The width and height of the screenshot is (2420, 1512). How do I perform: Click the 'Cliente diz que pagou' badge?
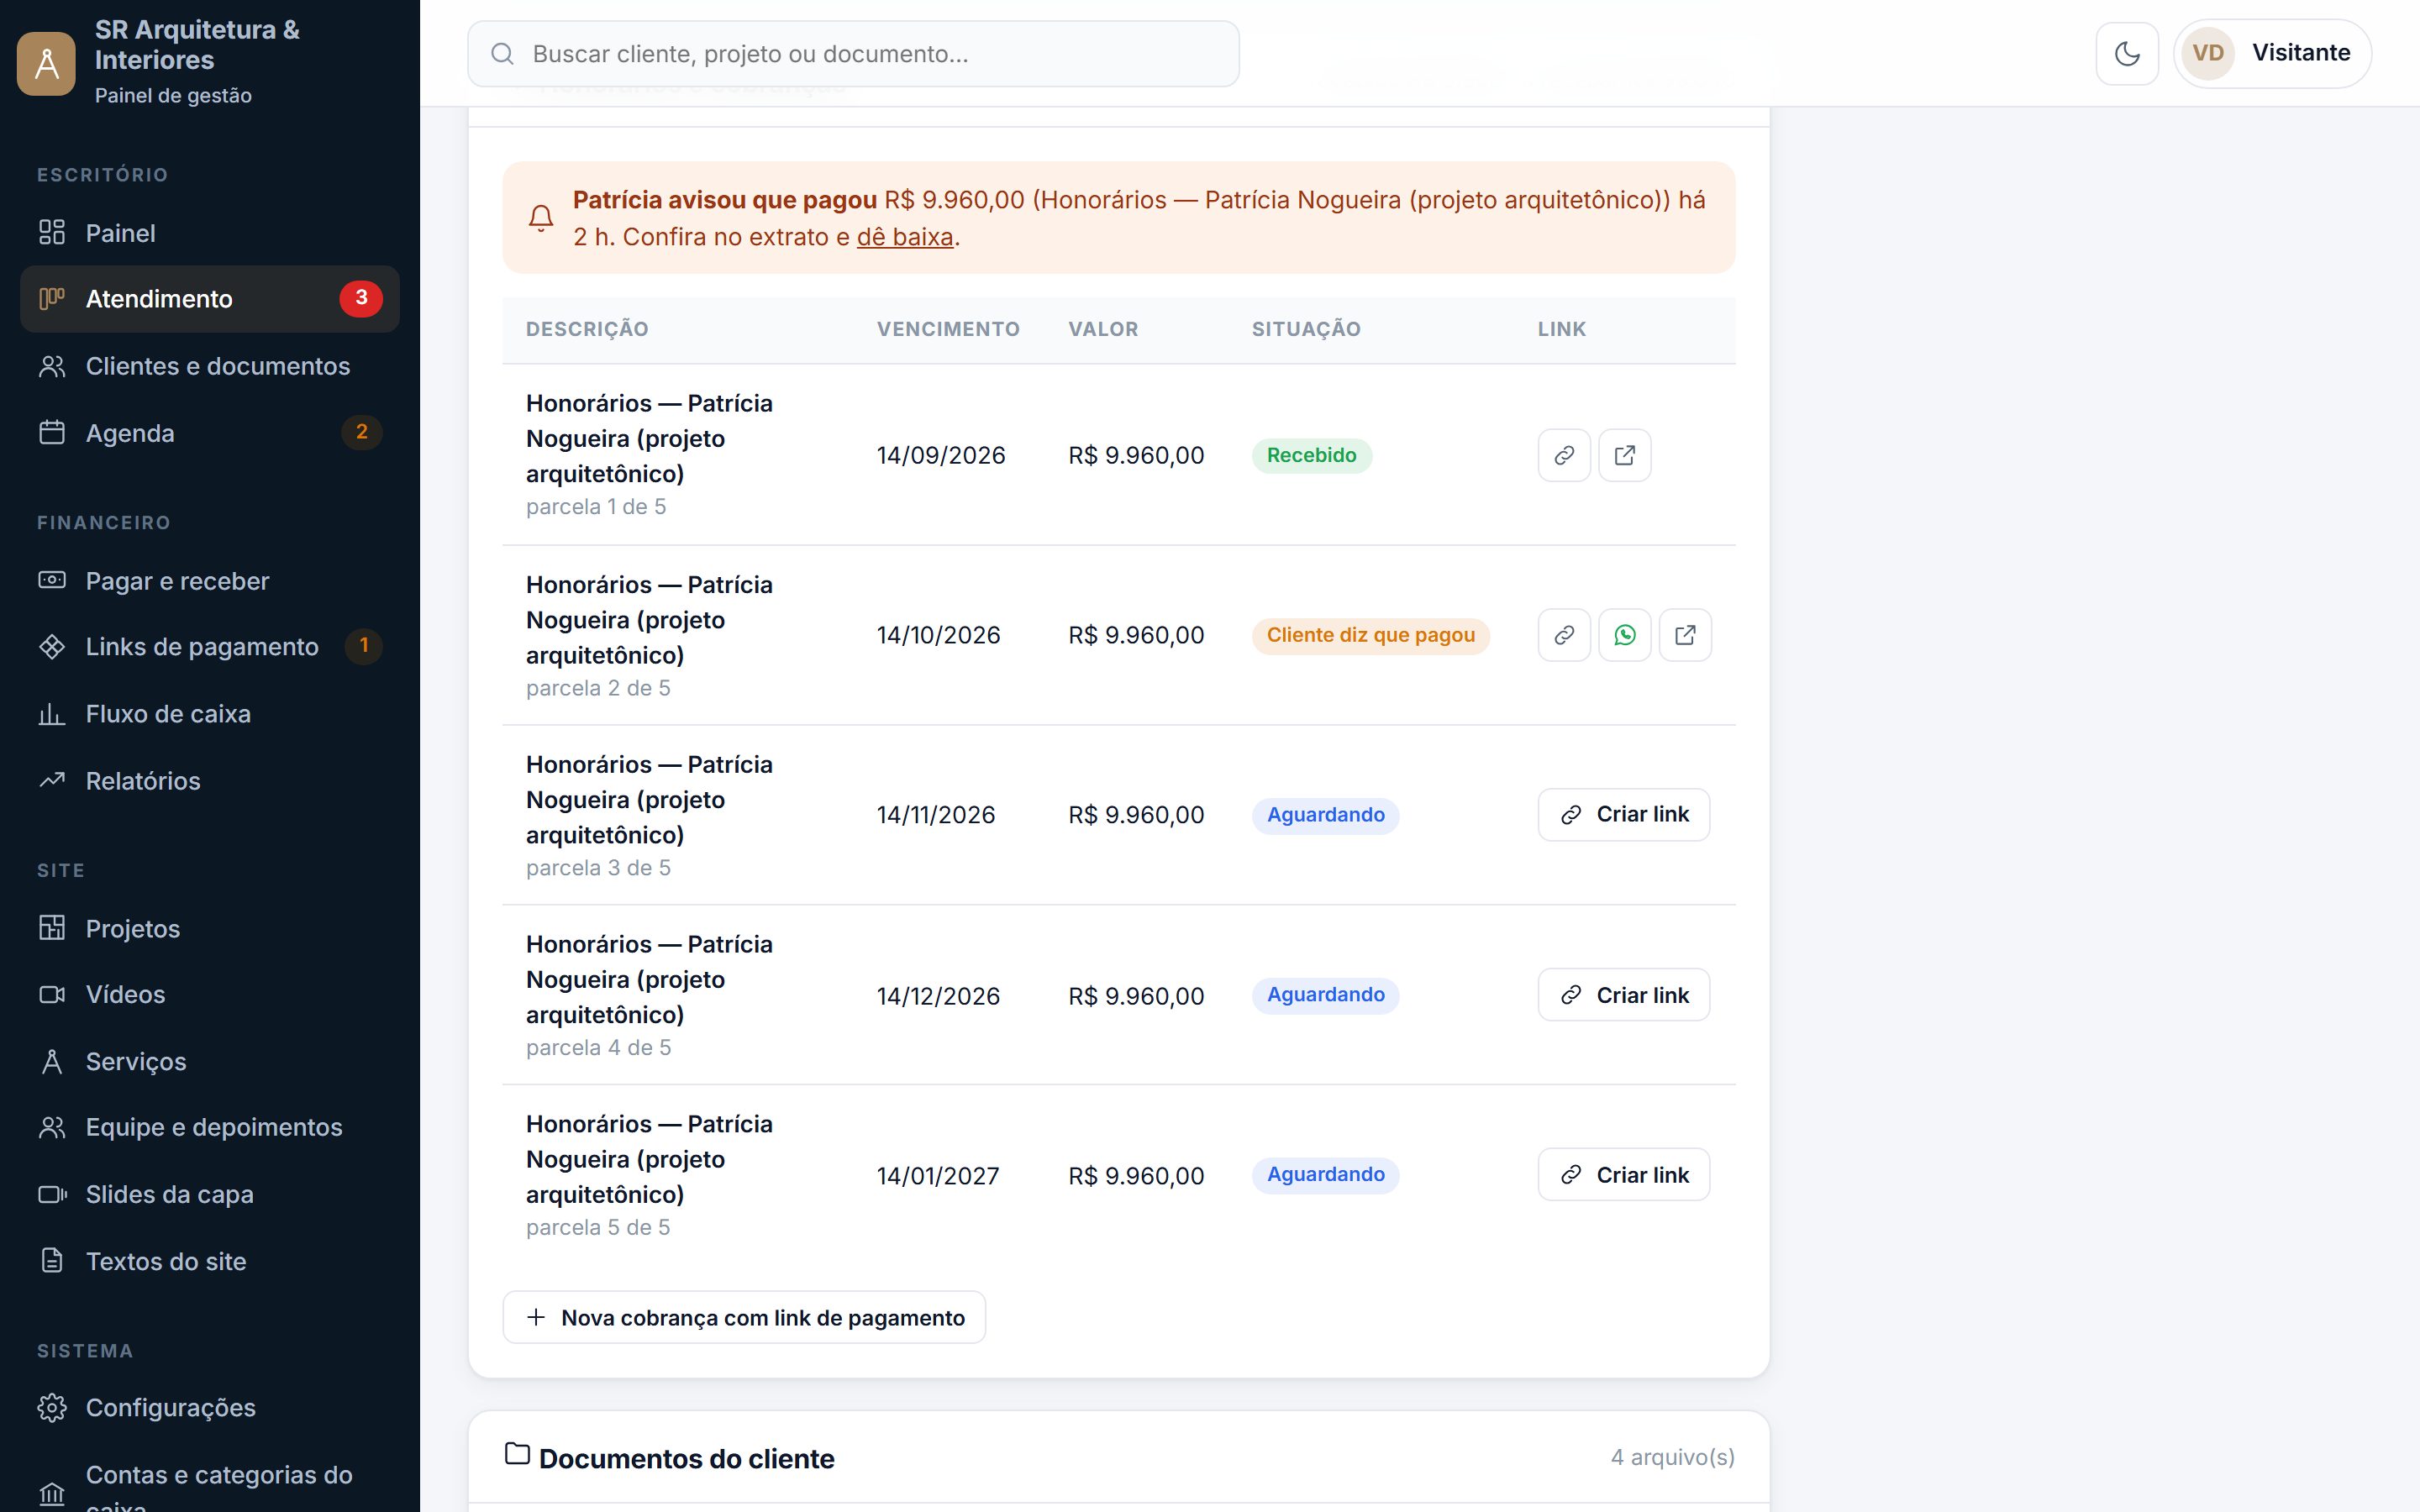click(x=1371, y=635)
